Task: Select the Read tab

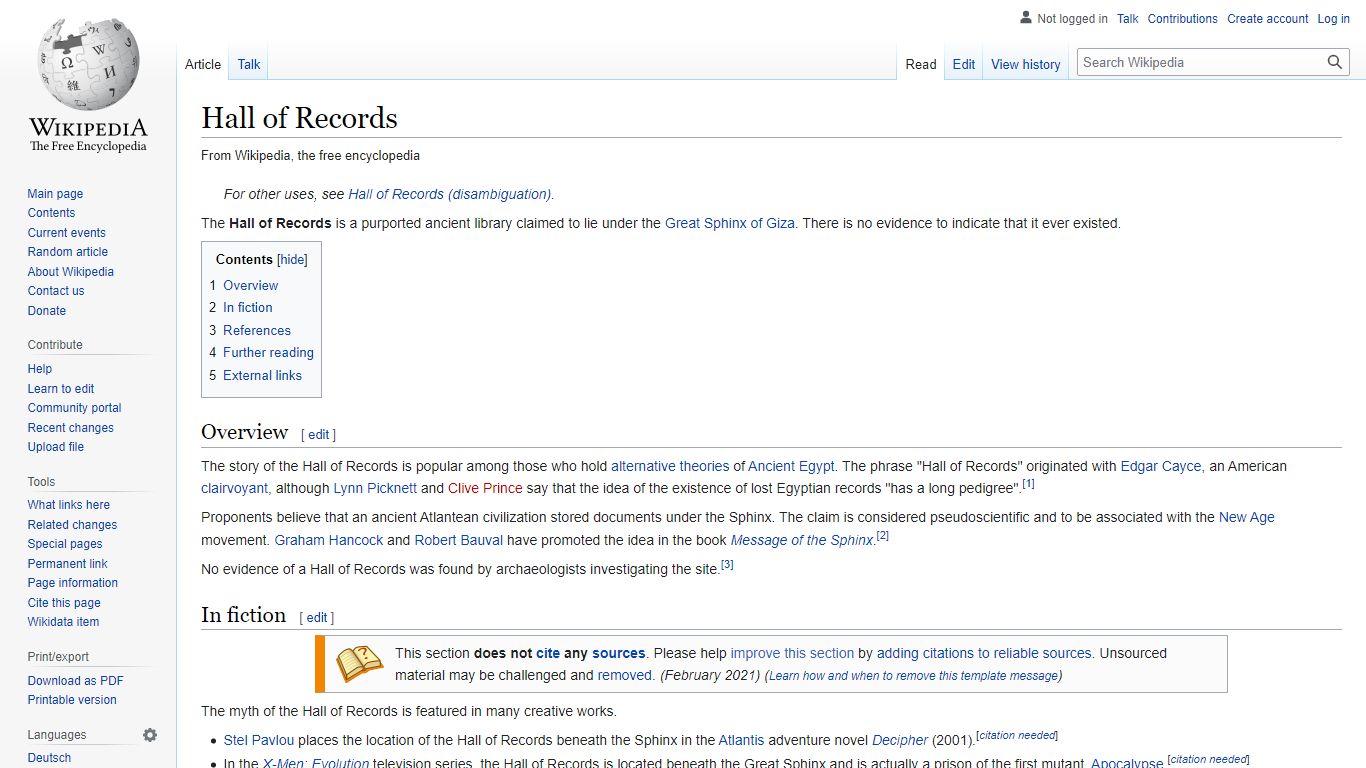Action: pyautogui.click(x=921, y=64)
